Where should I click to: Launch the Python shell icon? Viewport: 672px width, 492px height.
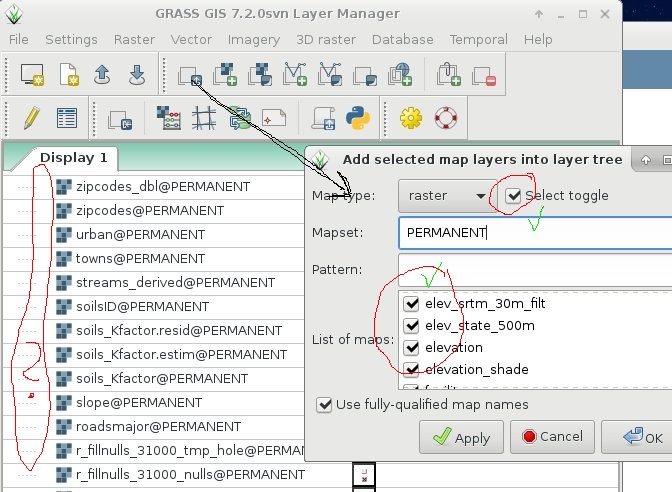358,118
